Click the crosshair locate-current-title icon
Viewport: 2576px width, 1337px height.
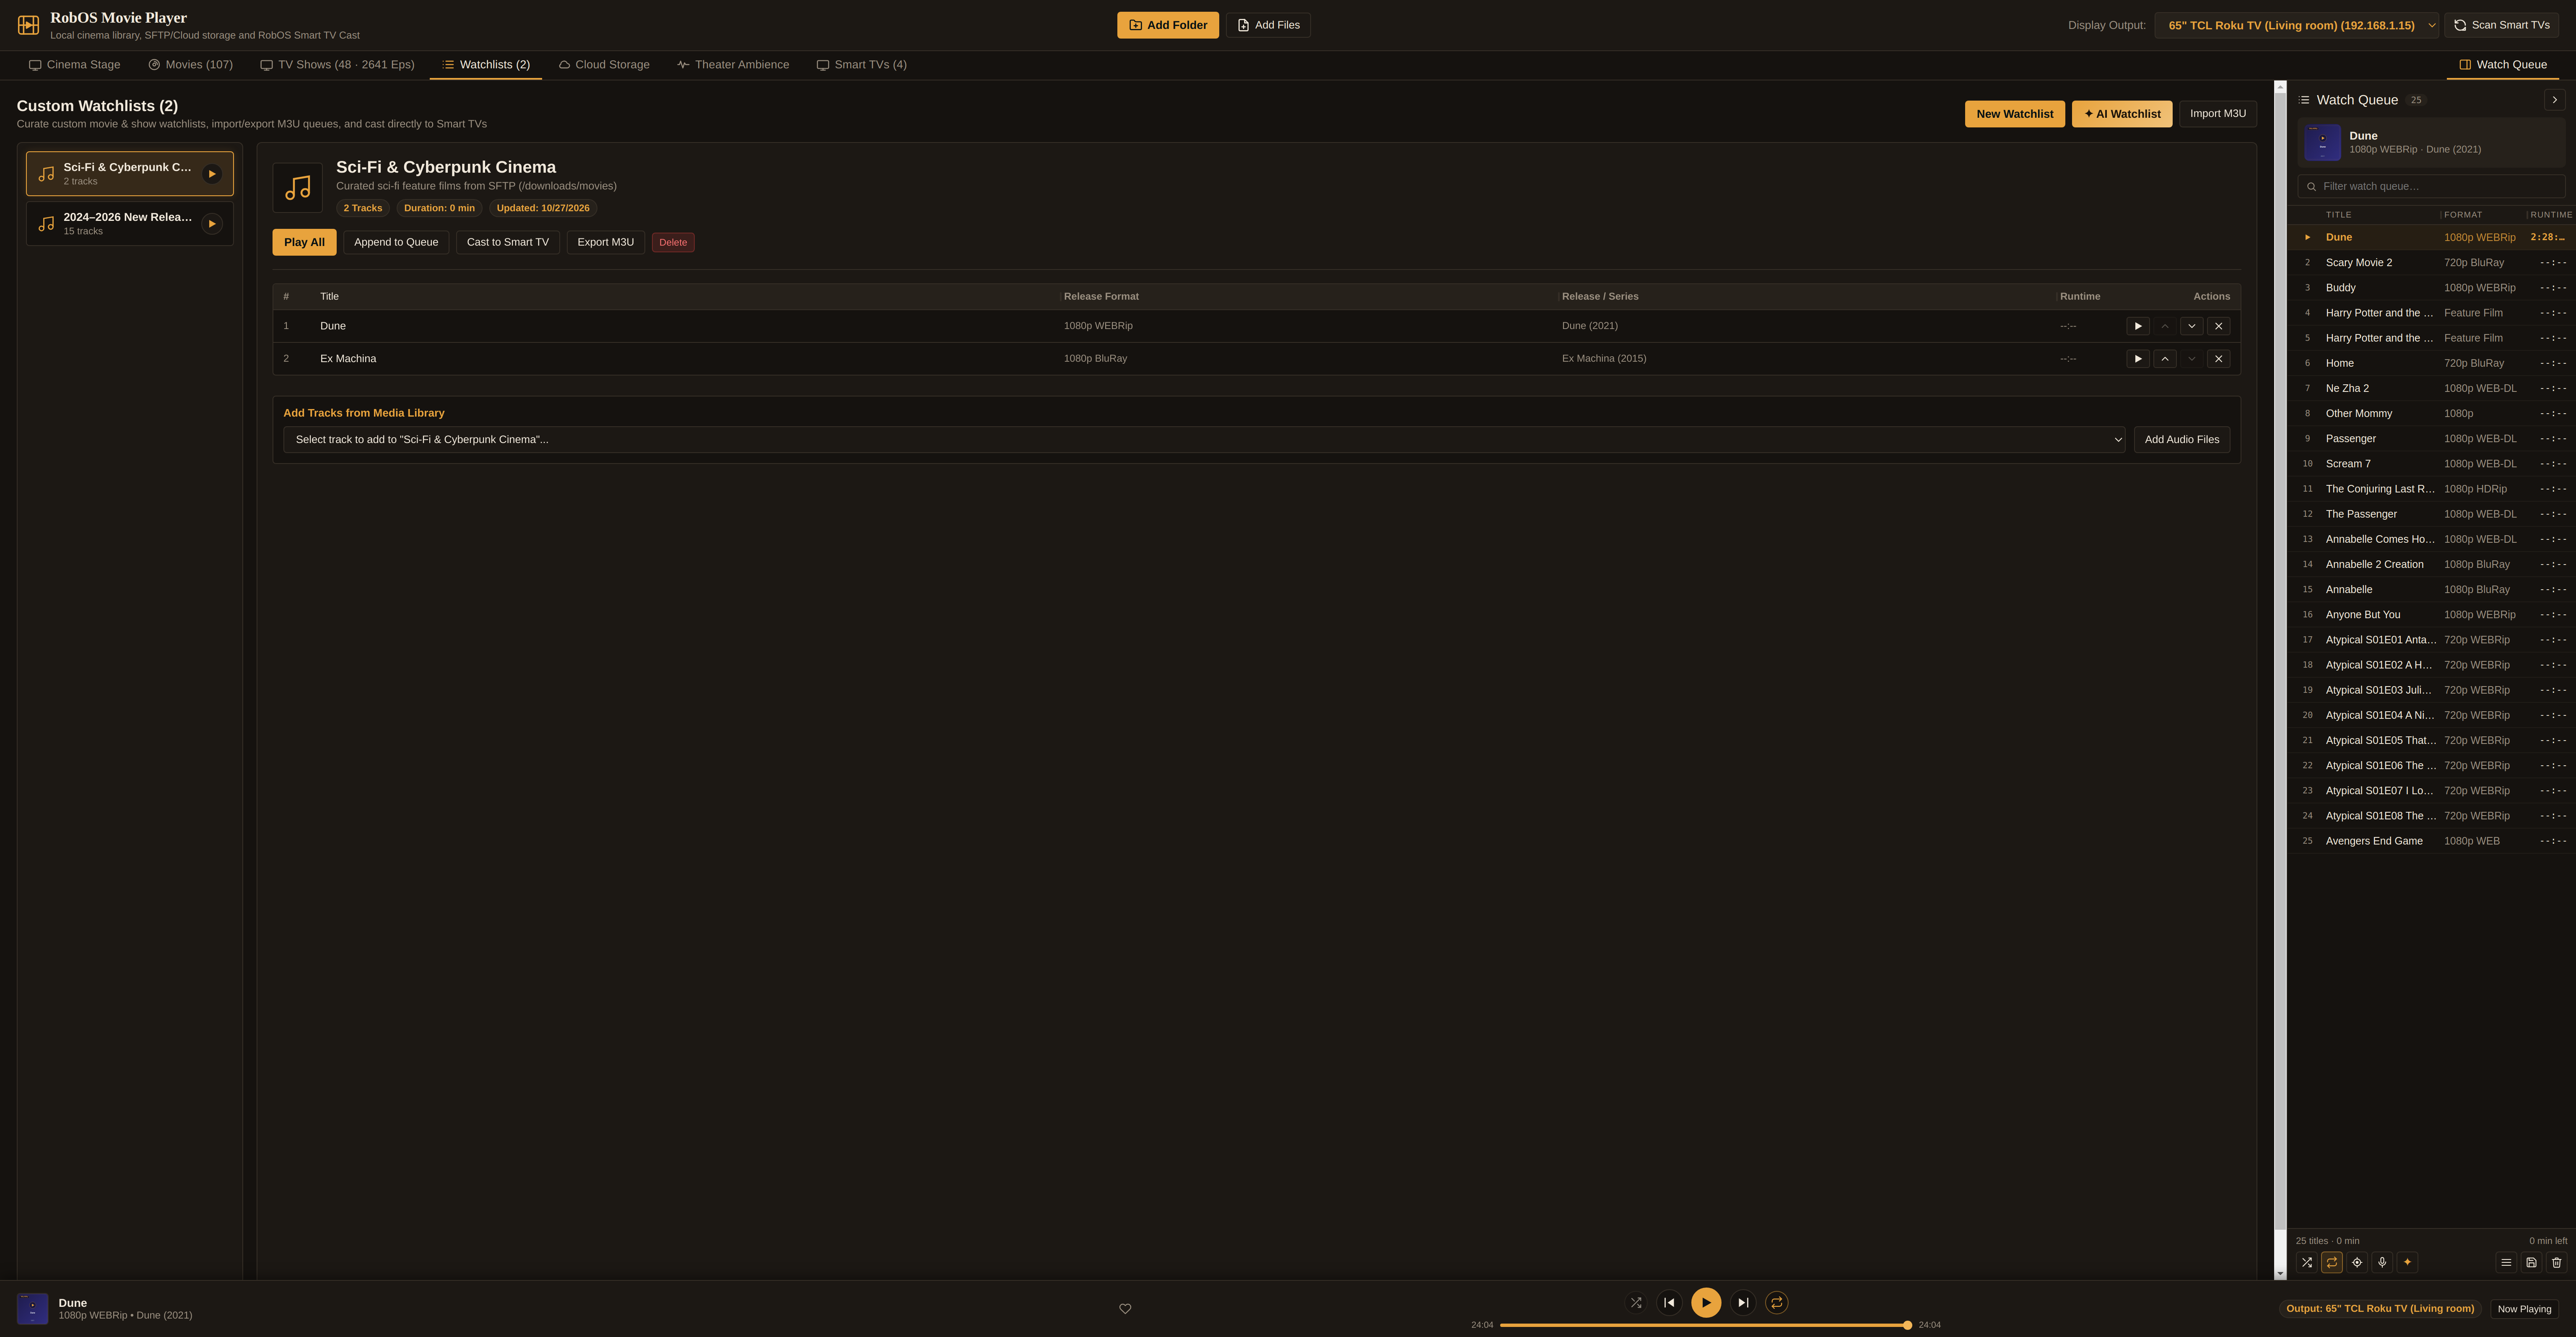pos(2357,1262)
